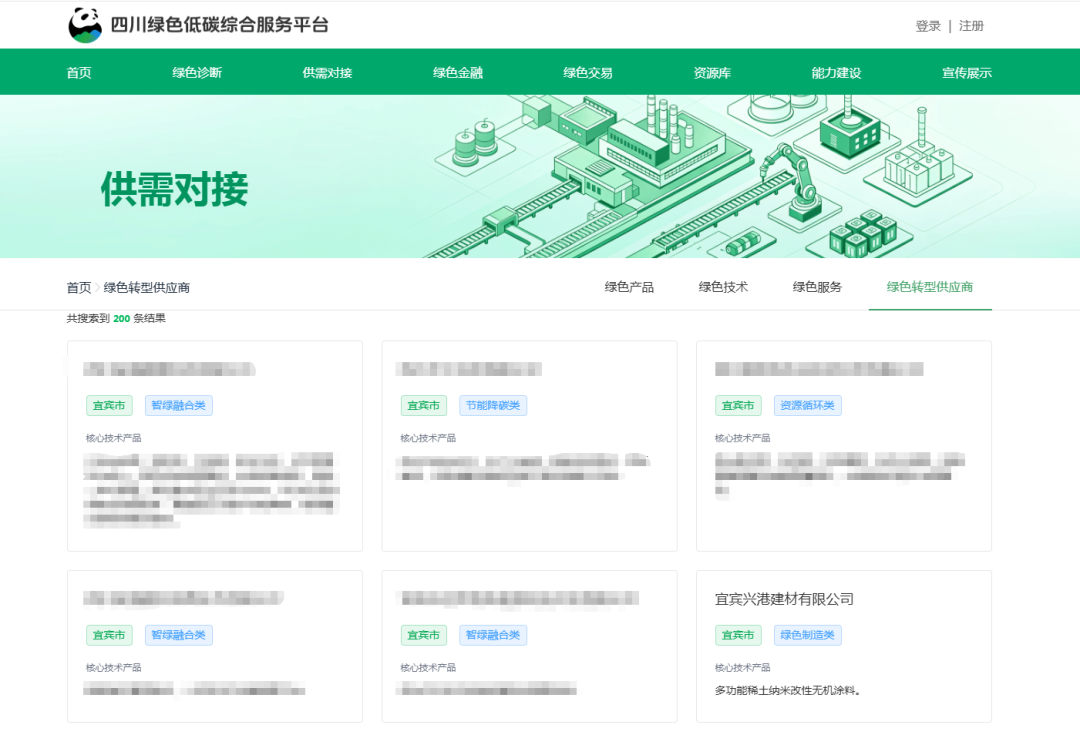Switch to the 绿色技术 tab
This screenshot has width=1080, height=735.
(x=723, y=287)
